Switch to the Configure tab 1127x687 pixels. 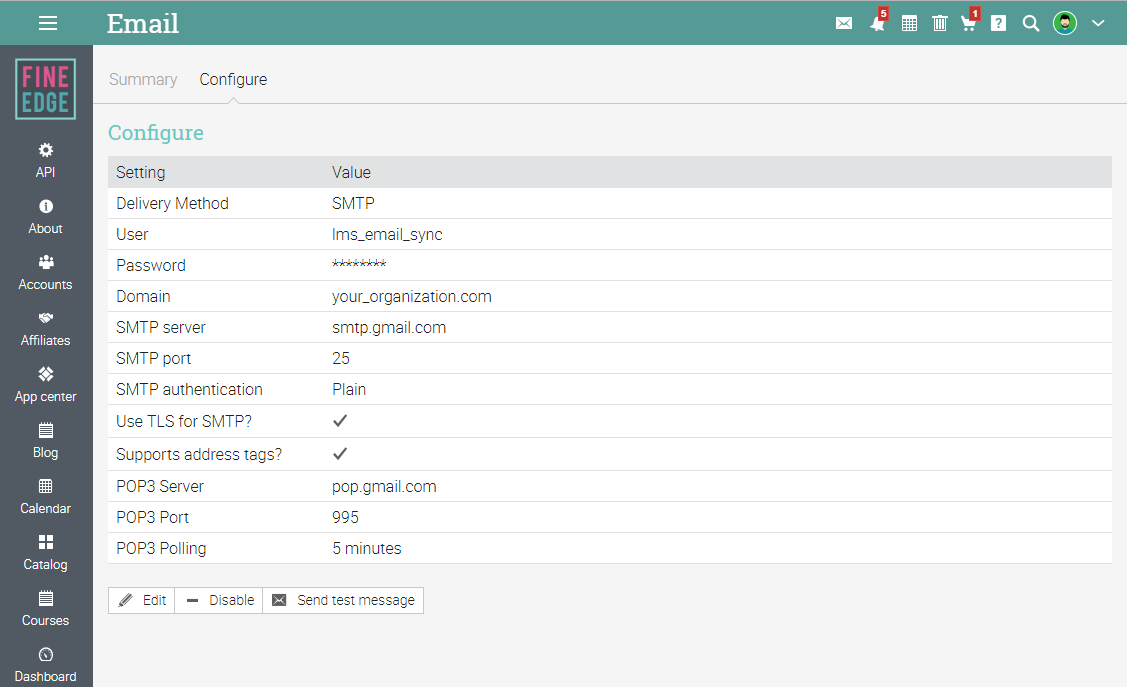[233, 79]
